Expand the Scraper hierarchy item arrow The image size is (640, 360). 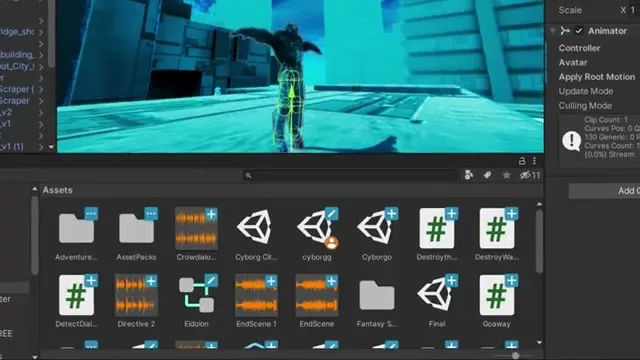(x=41, y=101)
